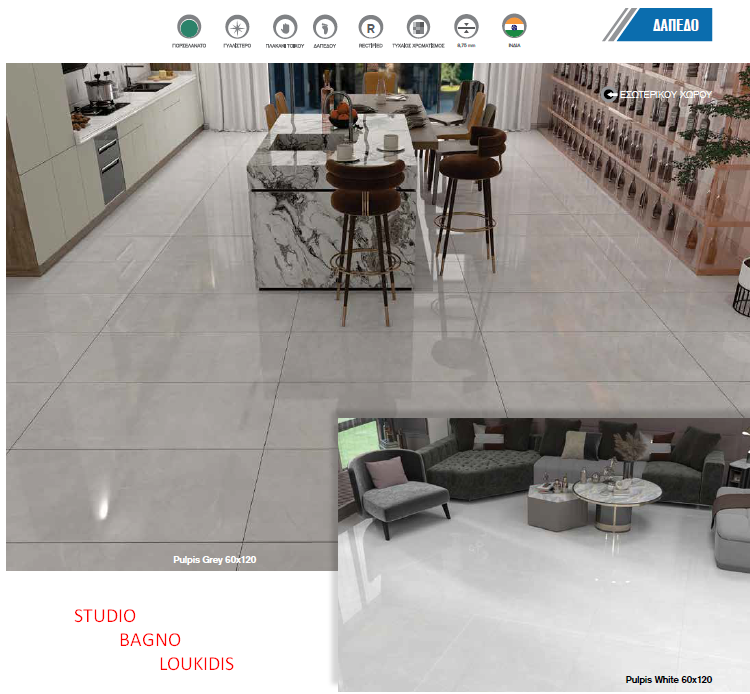The height and width of the screenshot is (694, 750).
Task: Click the 8.75 mm thickness icon
Action: click(464, 27)
